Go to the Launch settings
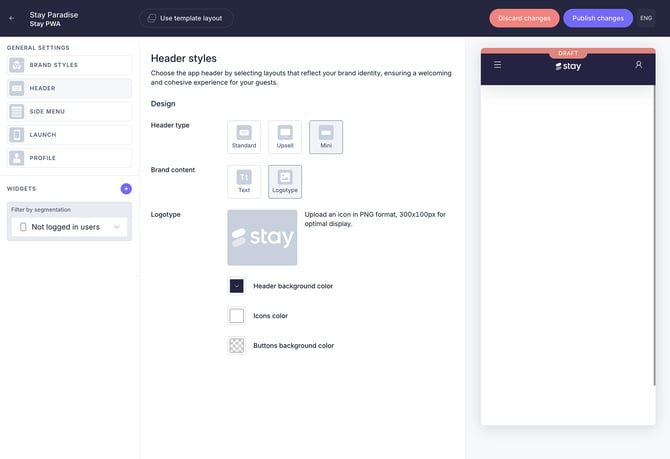670x459 pixels. click(69, 135)
